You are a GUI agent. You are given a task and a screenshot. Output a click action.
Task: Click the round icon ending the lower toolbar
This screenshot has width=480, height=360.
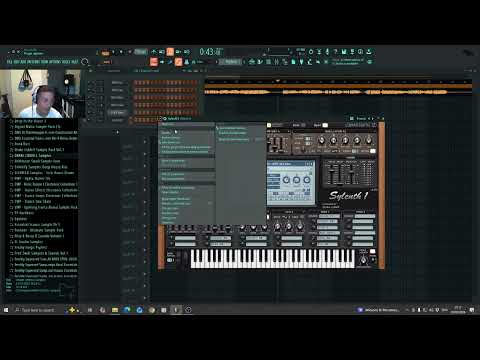pos(369,62)
